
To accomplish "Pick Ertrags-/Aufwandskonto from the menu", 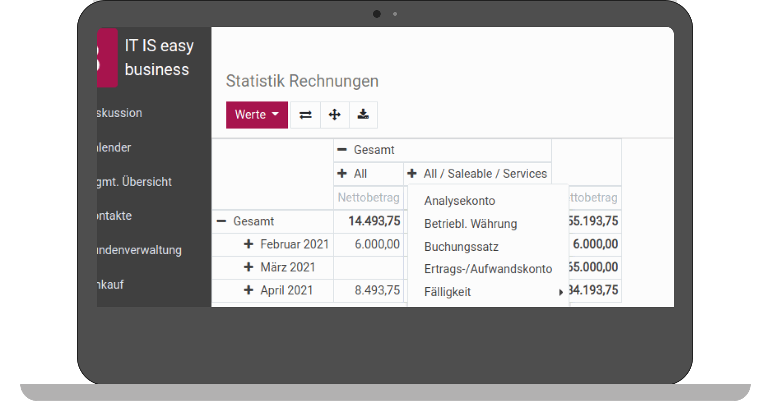I will [x=488, y=269].
